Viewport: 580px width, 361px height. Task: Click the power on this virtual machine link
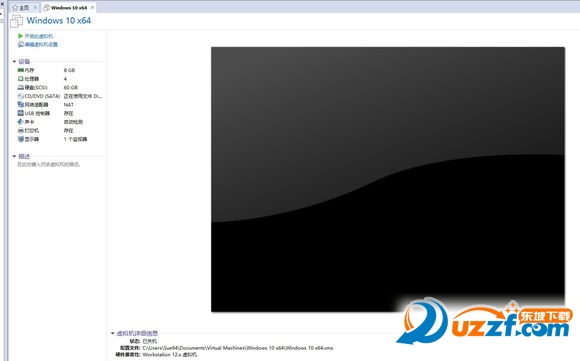coord(39,36)
